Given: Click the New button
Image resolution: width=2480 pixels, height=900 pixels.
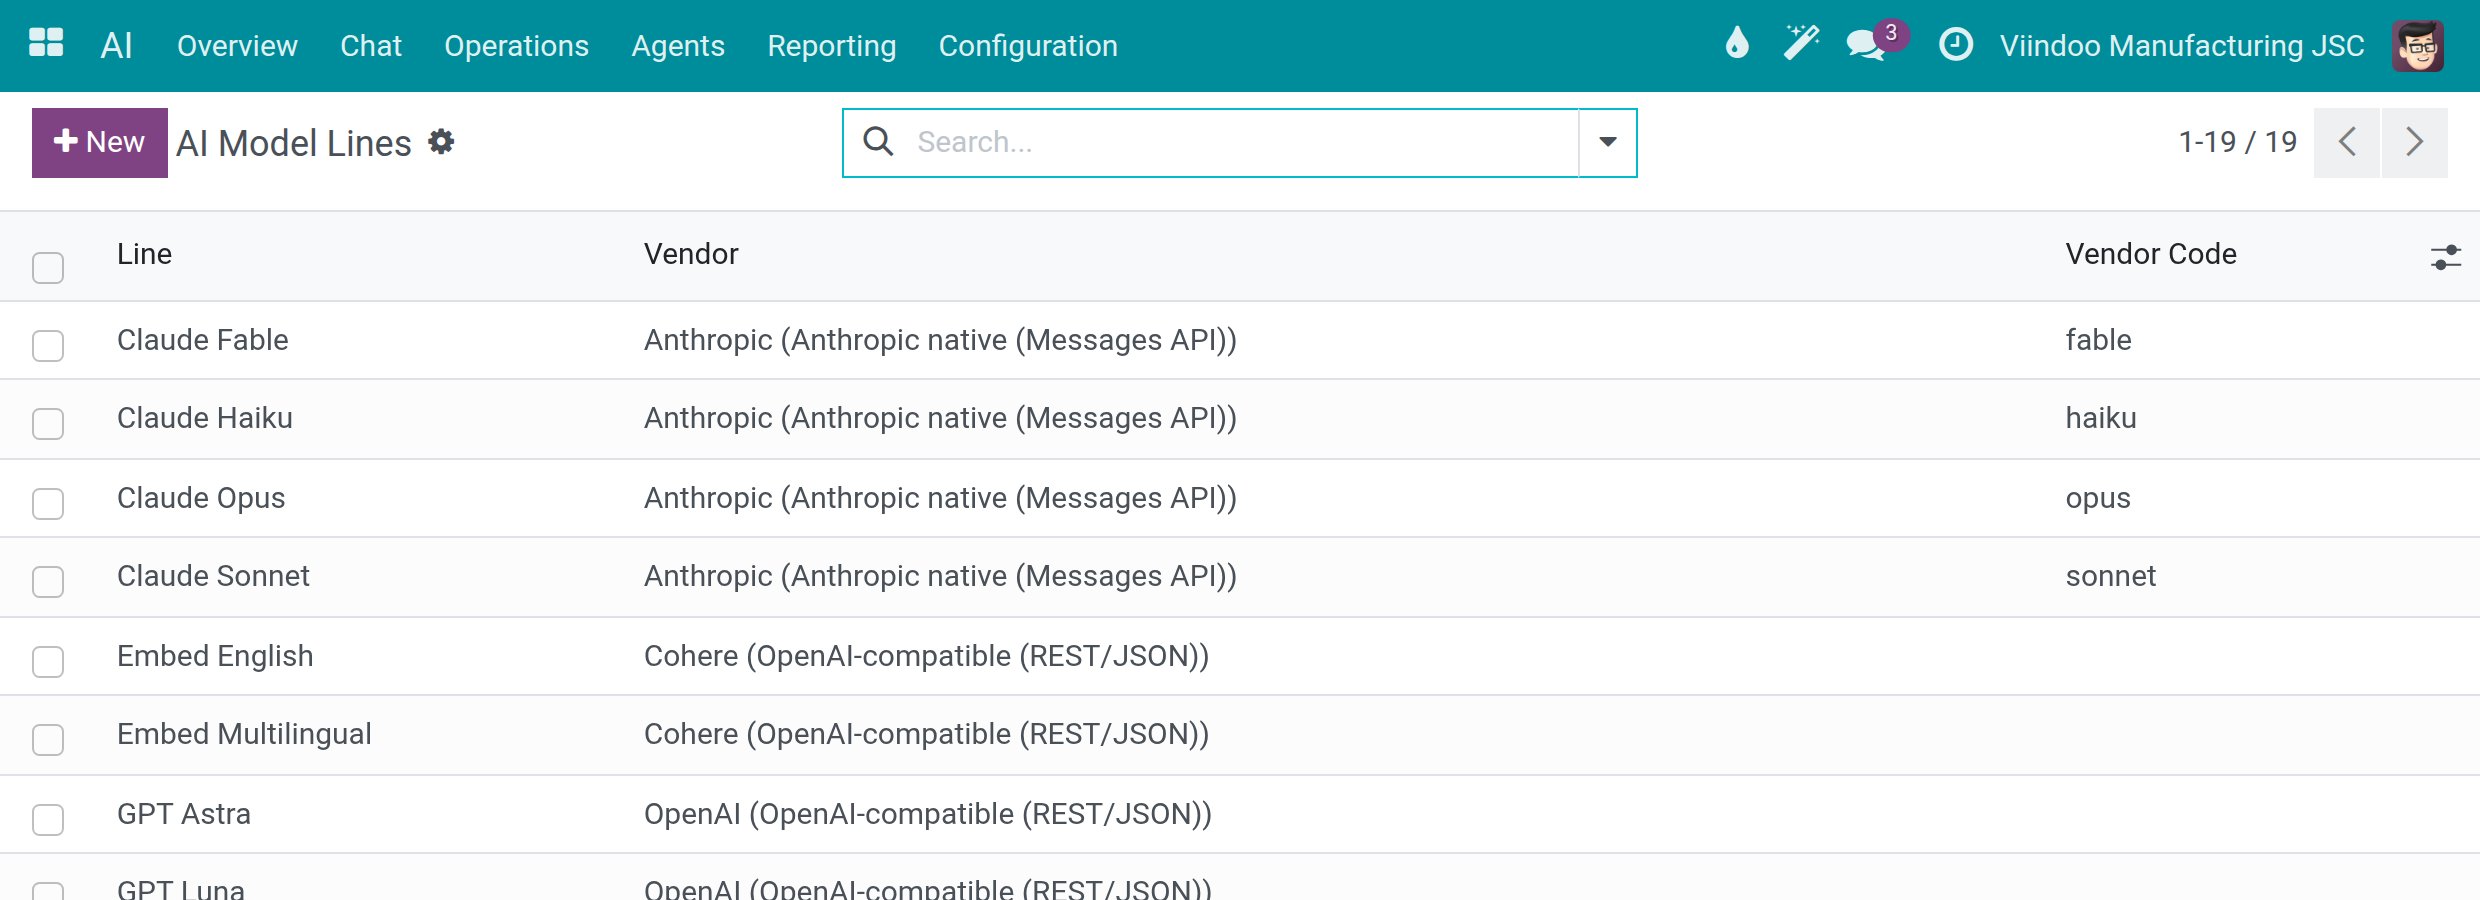Looking at the screenshot, I should (100, 142).
